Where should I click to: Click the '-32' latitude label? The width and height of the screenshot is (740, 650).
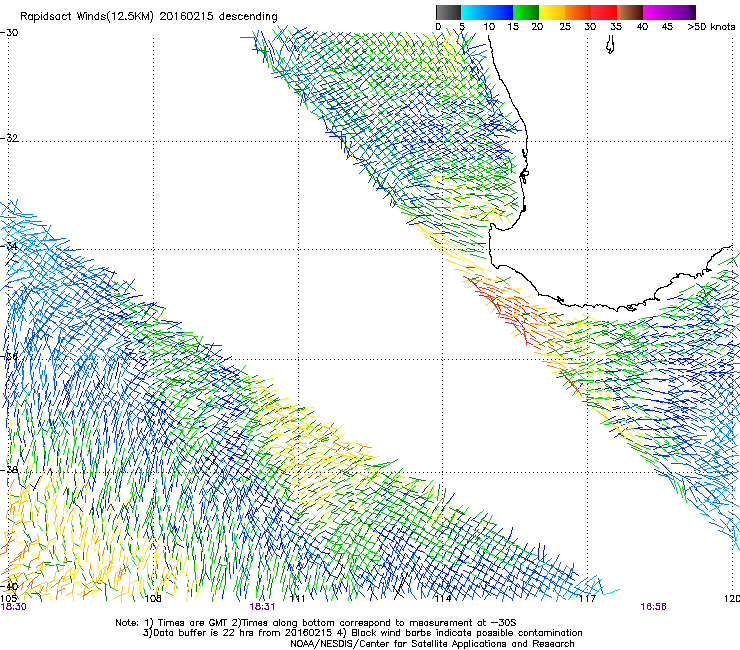point(9,138)
